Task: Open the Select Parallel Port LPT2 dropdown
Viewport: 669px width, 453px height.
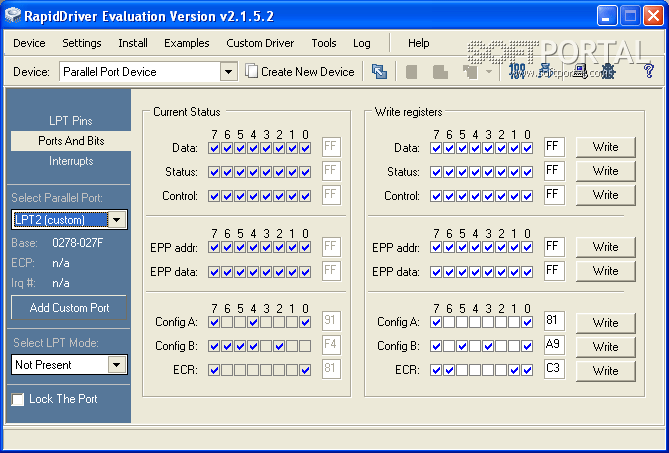Action: [116, 220]
